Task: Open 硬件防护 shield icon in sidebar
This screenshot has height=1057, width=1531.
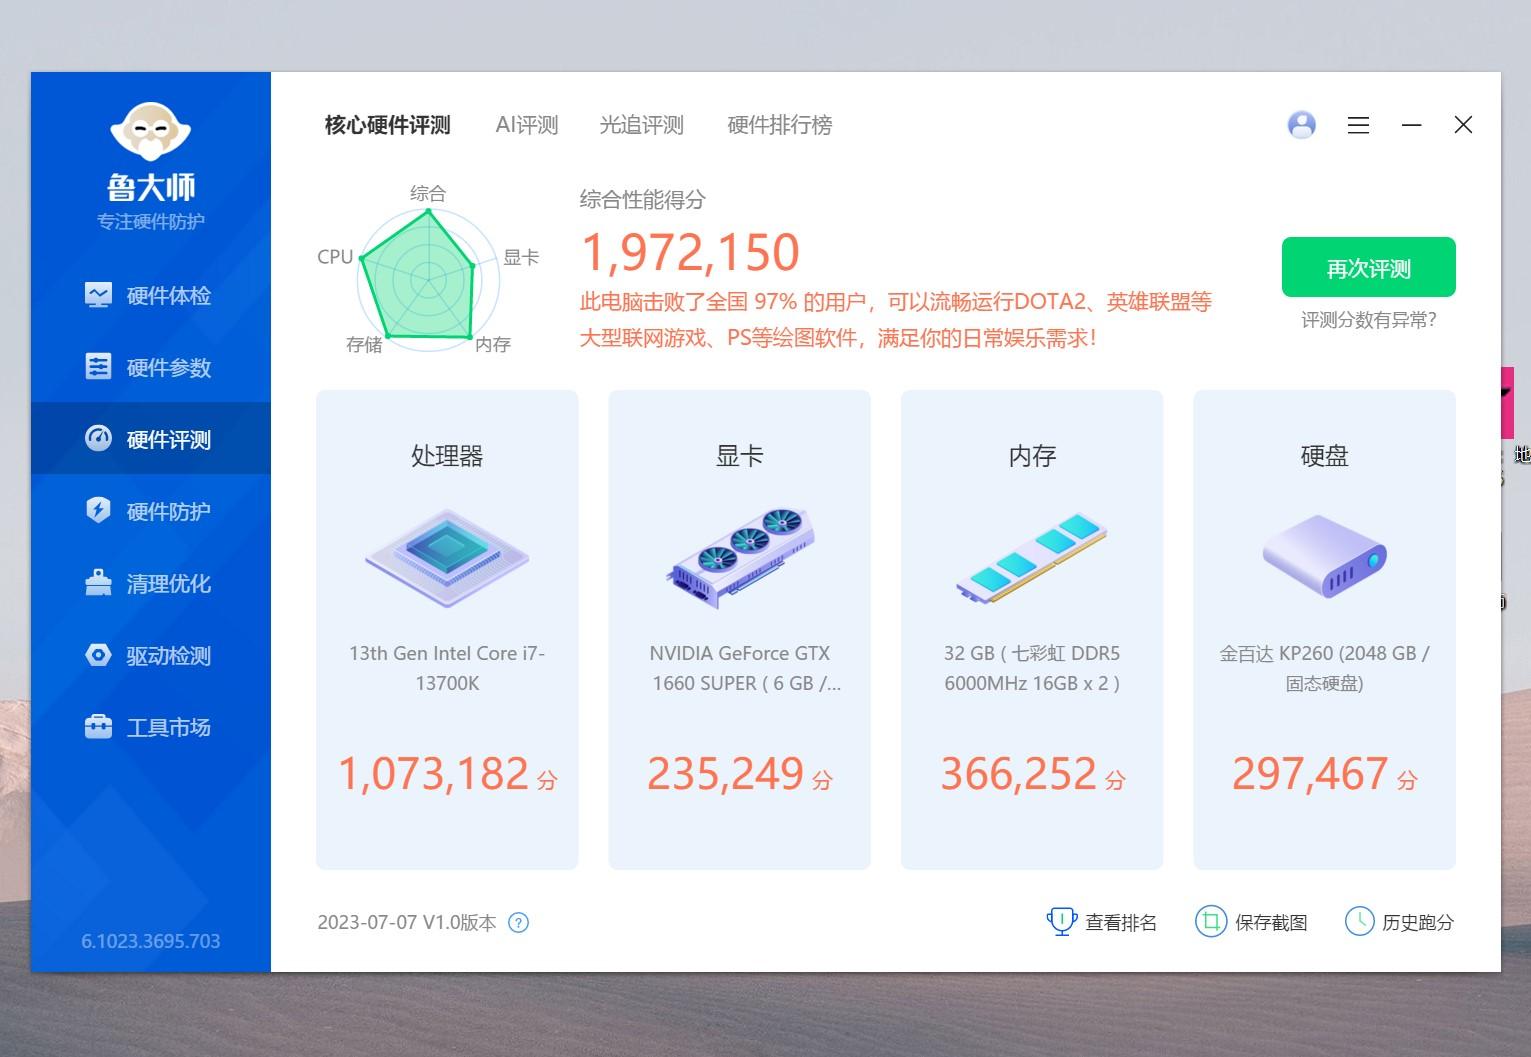Action: pyautogui.click(x=98, y=511)
